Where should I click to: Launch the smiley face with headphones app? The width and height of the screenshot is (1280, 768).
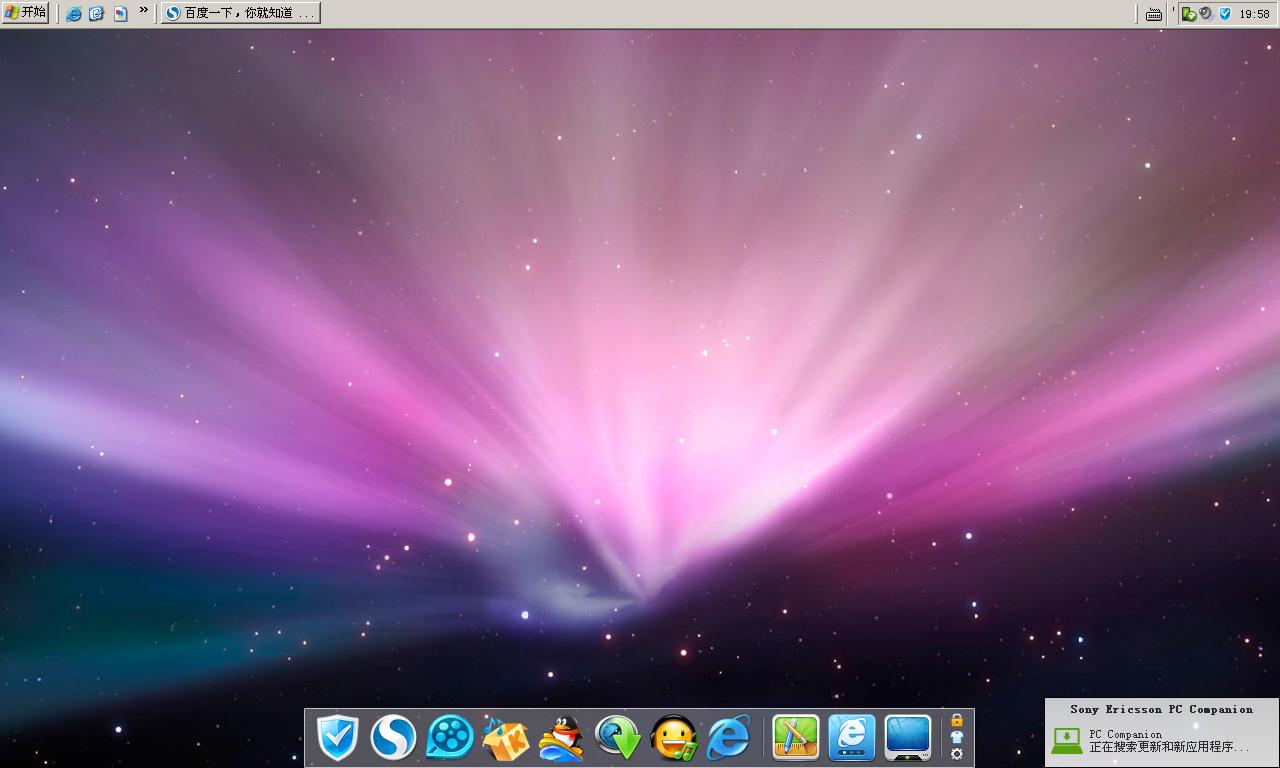point(673,739)
